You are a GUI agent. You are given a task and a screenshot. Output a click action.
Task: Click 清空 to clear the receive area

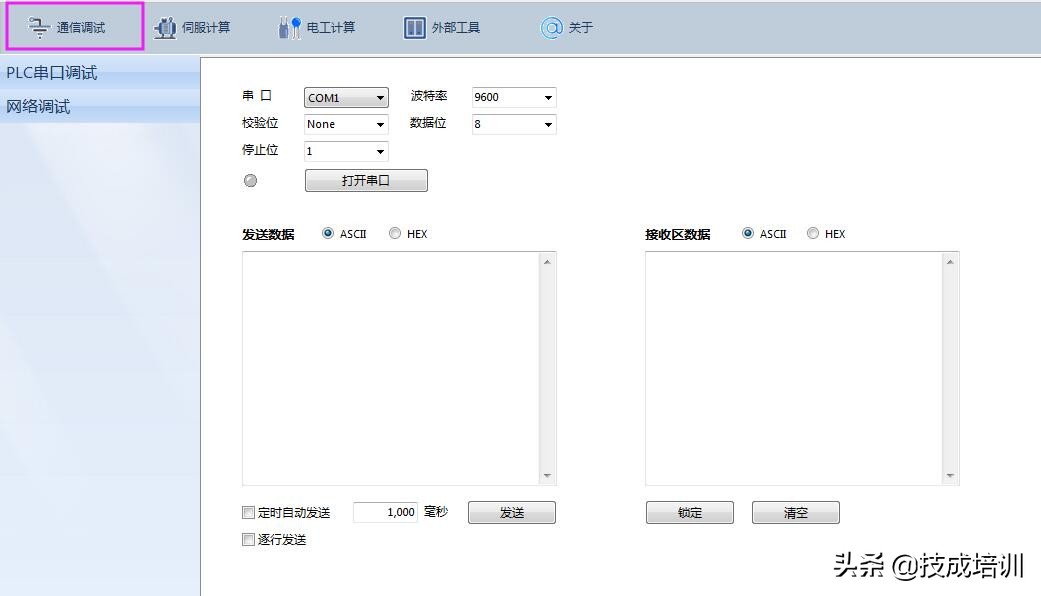(795, 512)
